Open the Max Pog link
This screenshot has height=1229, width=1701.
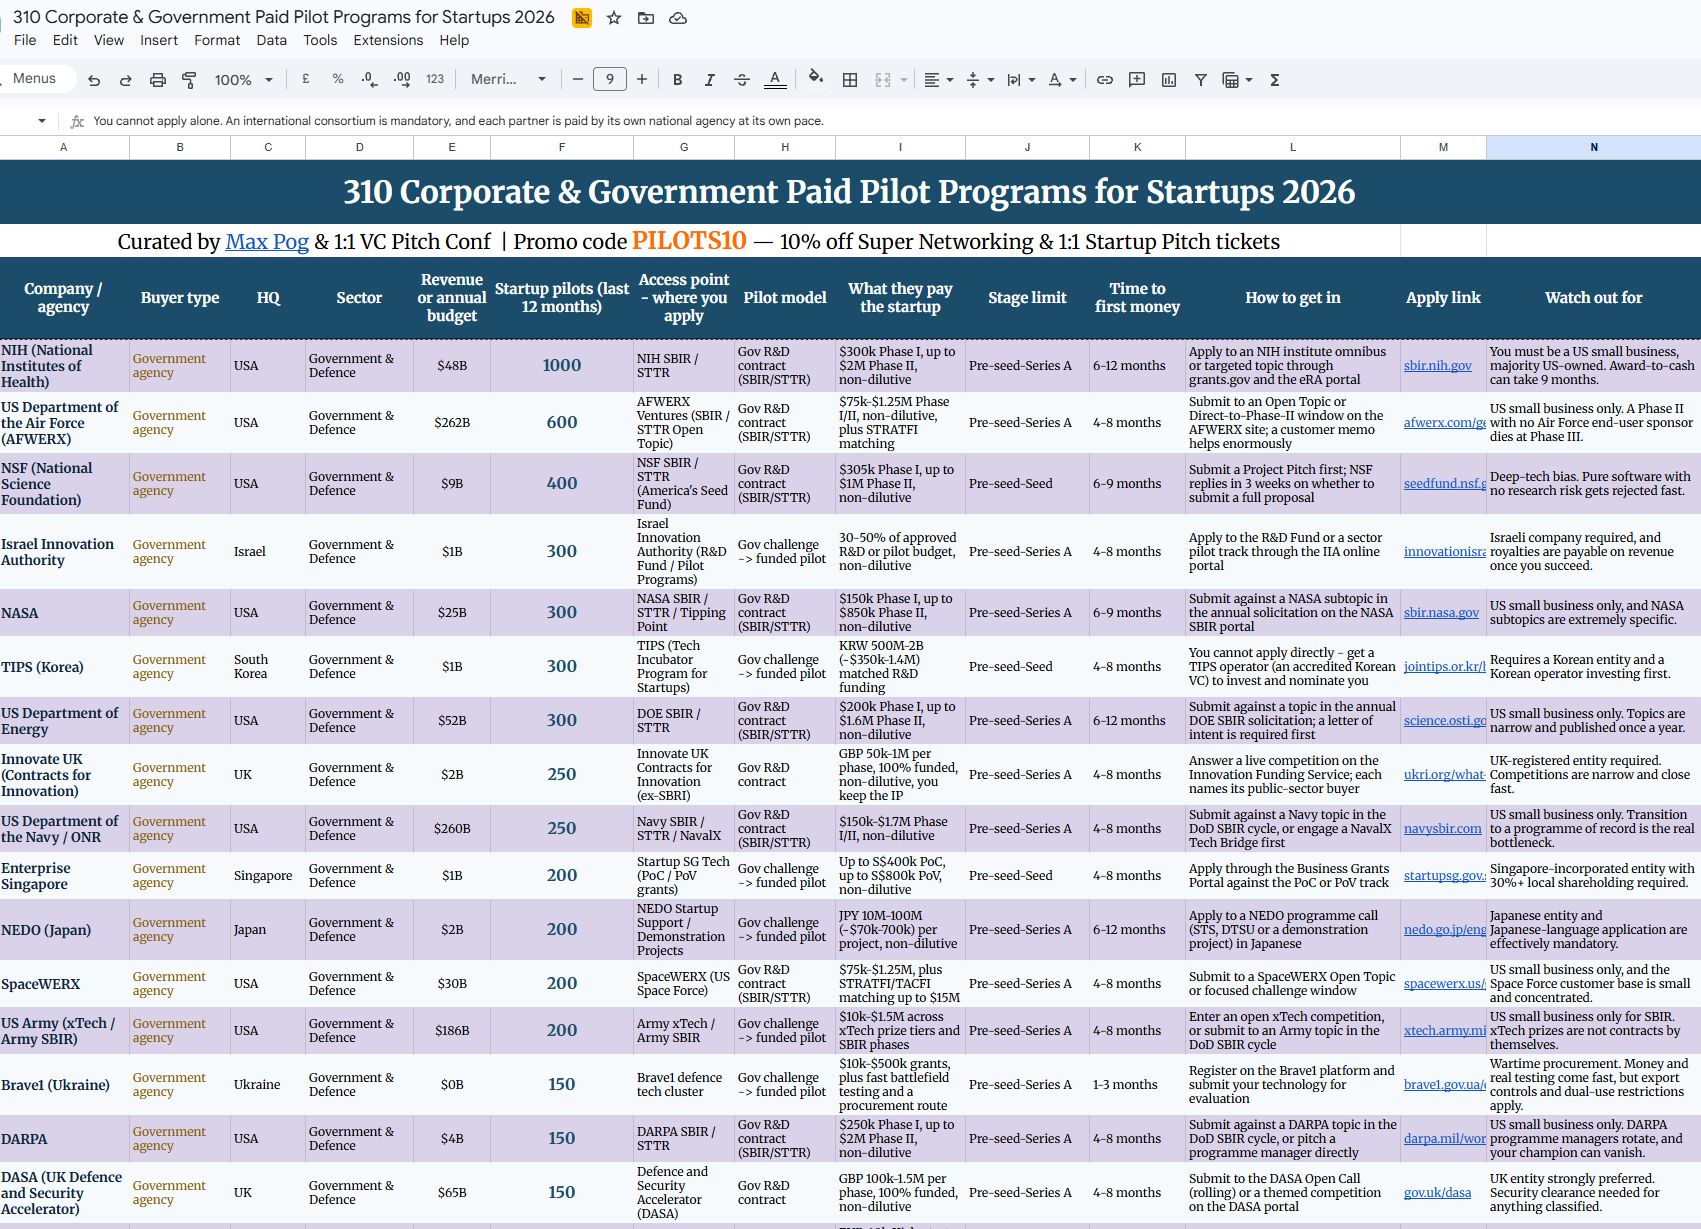(x=267, y=241)
